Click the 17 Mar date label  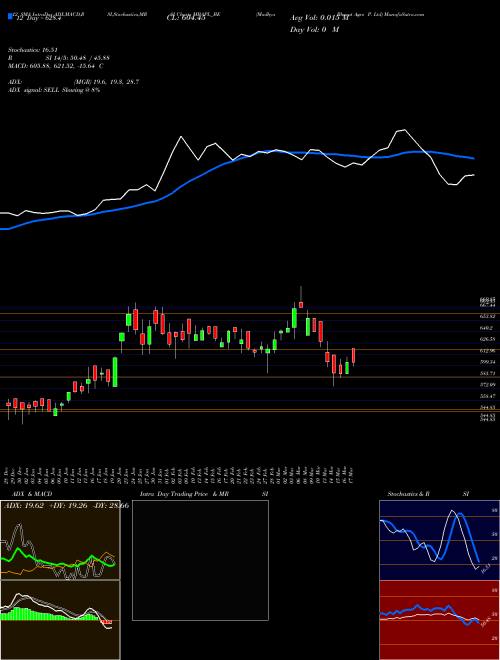tap(351, 476)
